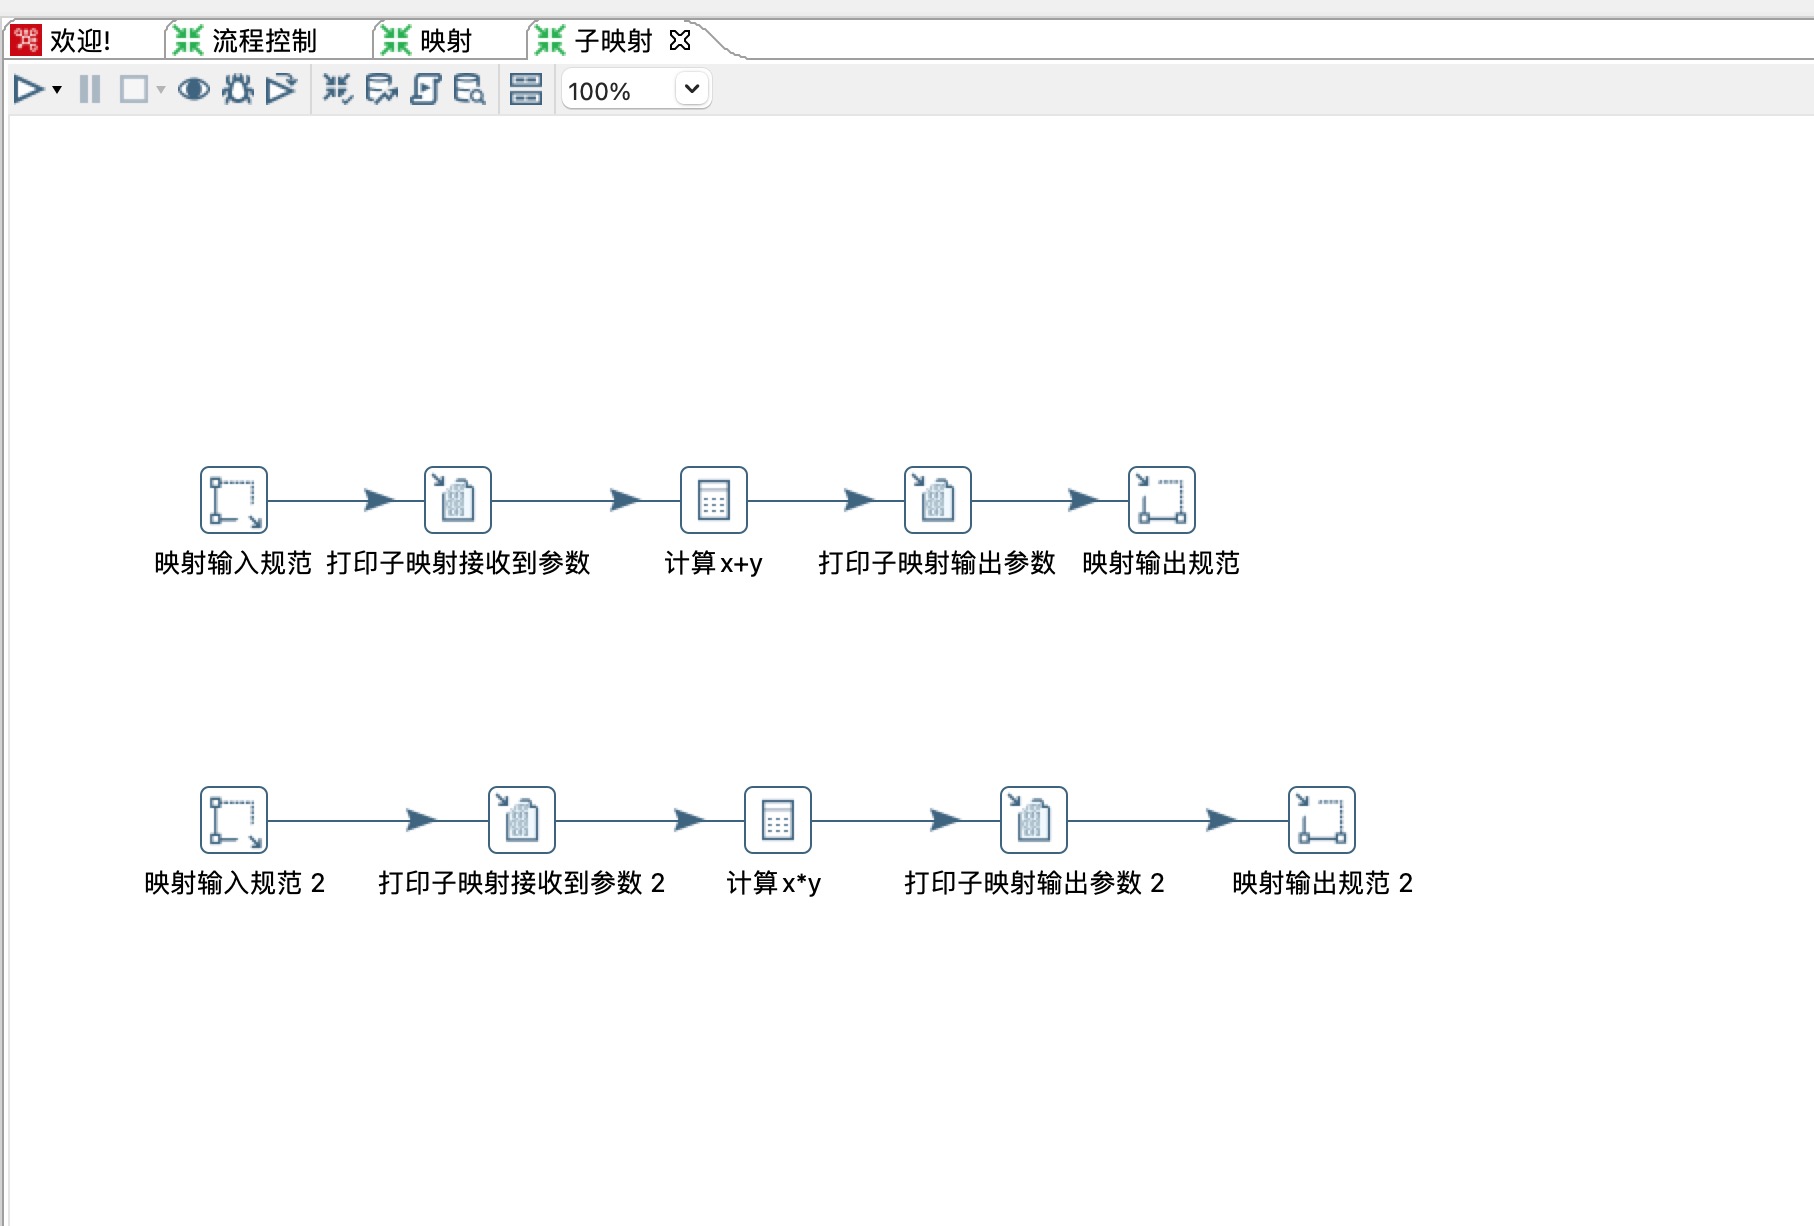Expand the stop options dropdown arrow
The height and width of the screenshot is (1226, 1814).
coord(160,90)
